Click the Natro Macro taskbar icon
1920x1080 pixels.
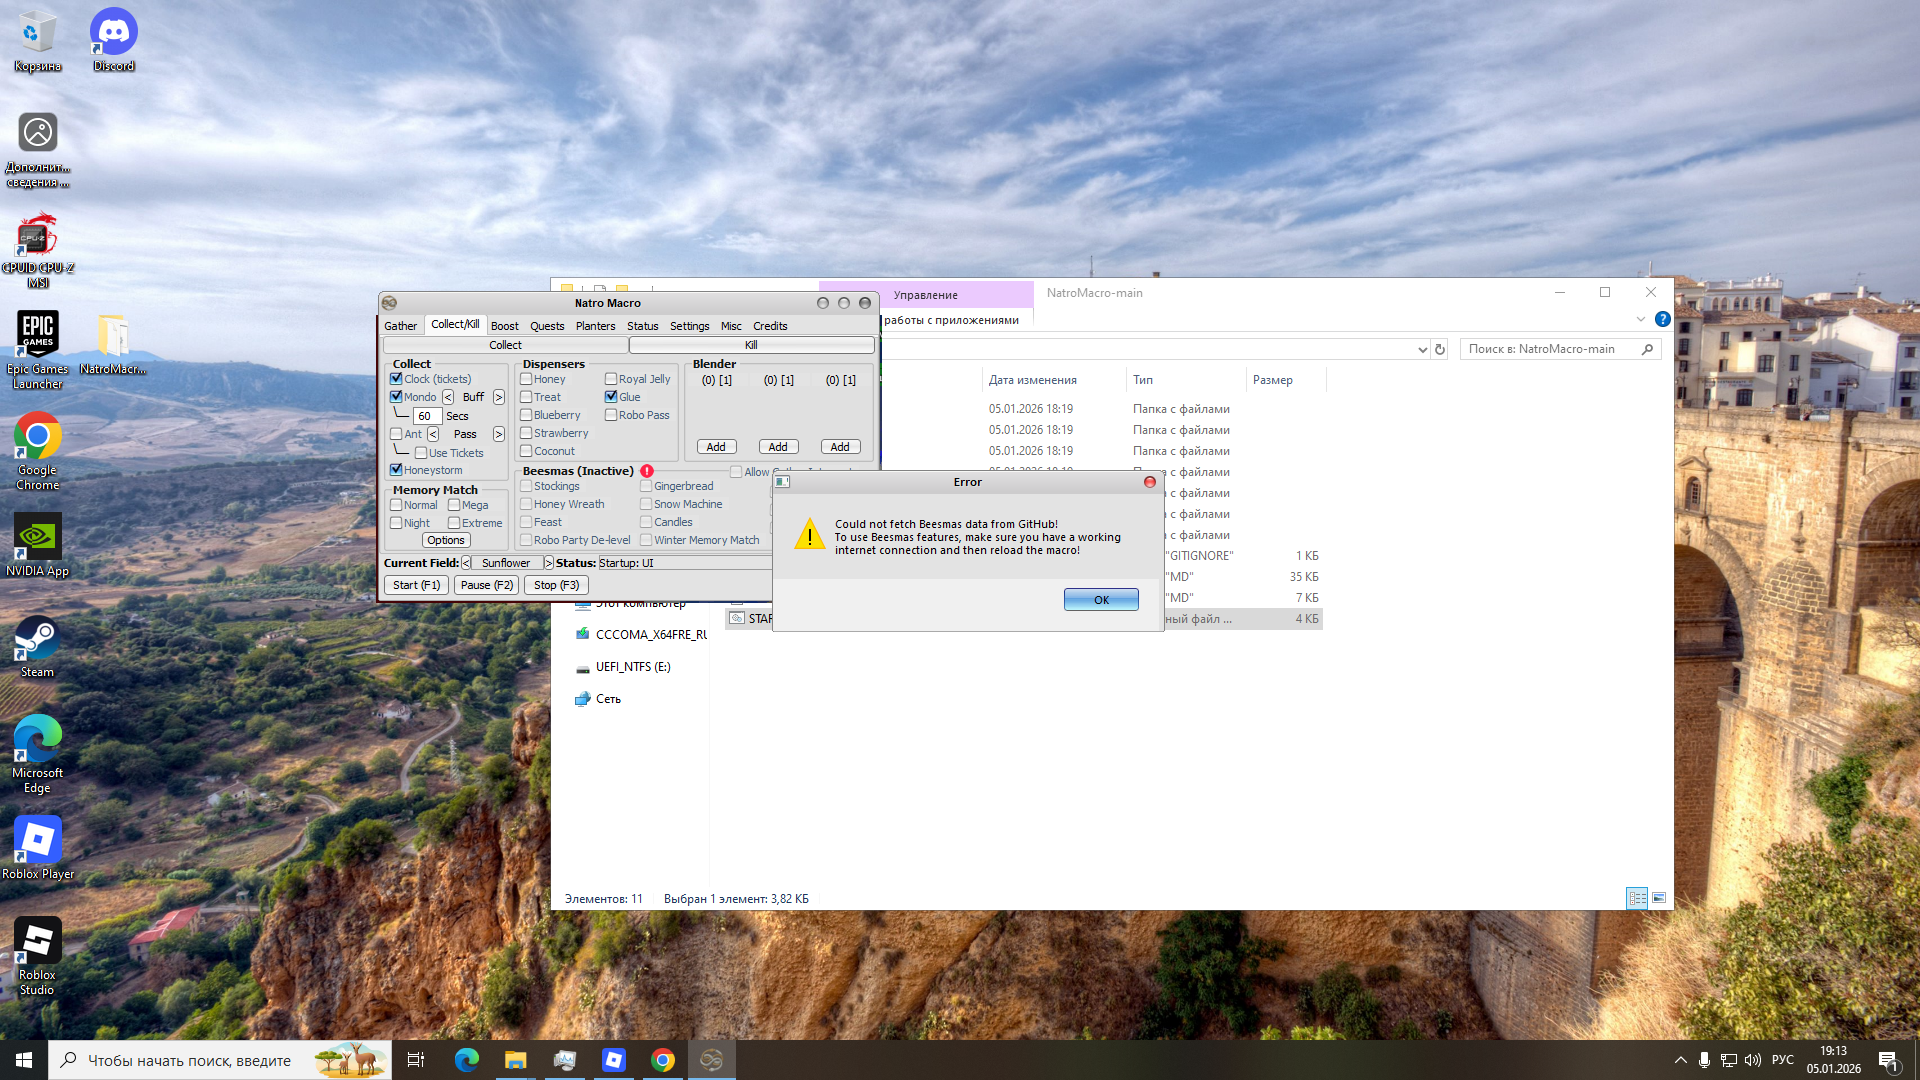pos(711,1060)
